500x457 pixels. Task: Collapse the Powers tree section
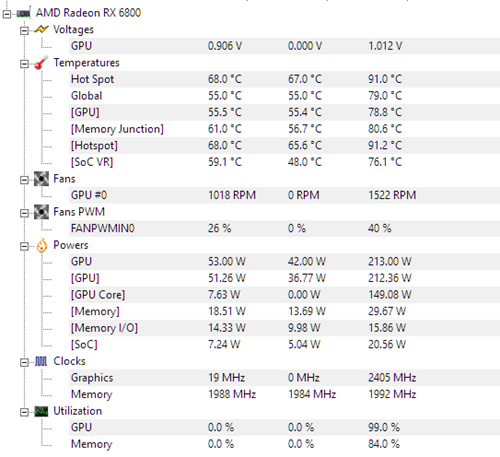coord(24,246)
